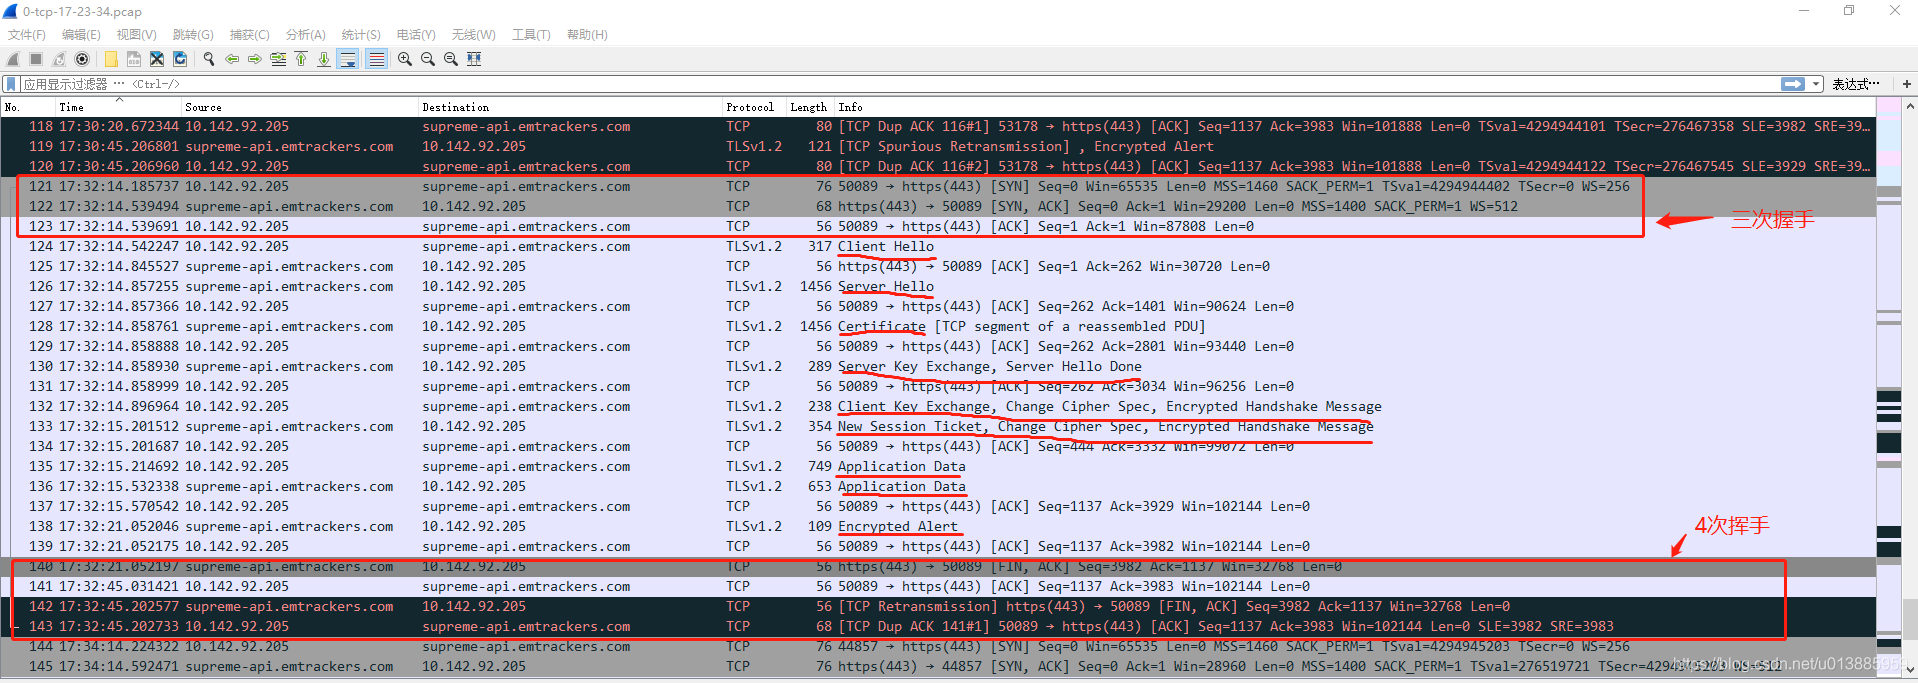
Task: Click scroll down arrow of packet list
Action: click(x=1910, y=669)
